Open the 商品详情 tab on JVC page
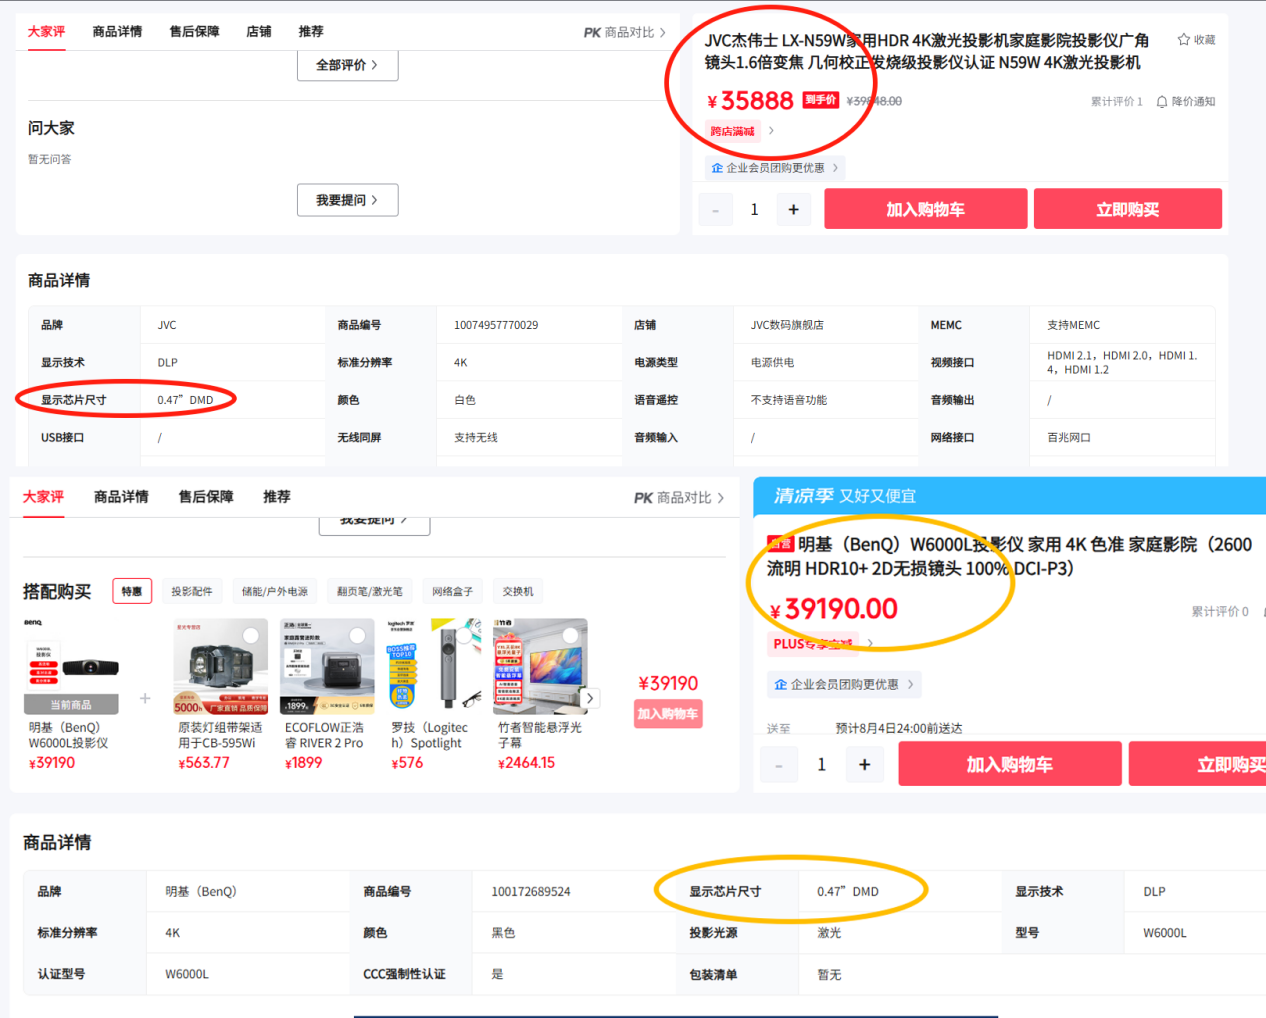This screenshot has width=1266, height=1018. click(117, 32)
